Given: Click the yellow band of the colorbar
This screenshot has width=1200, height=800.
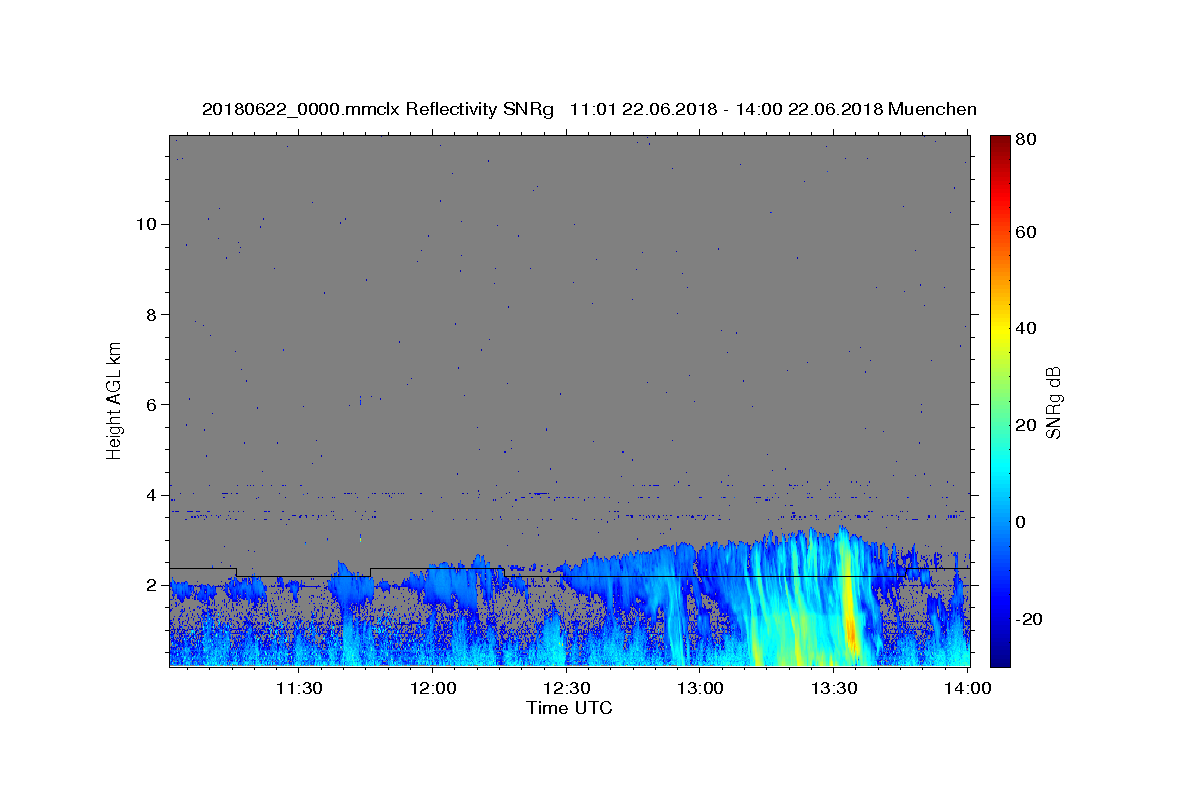Looking at the screenshot, I should point(1000,330).
